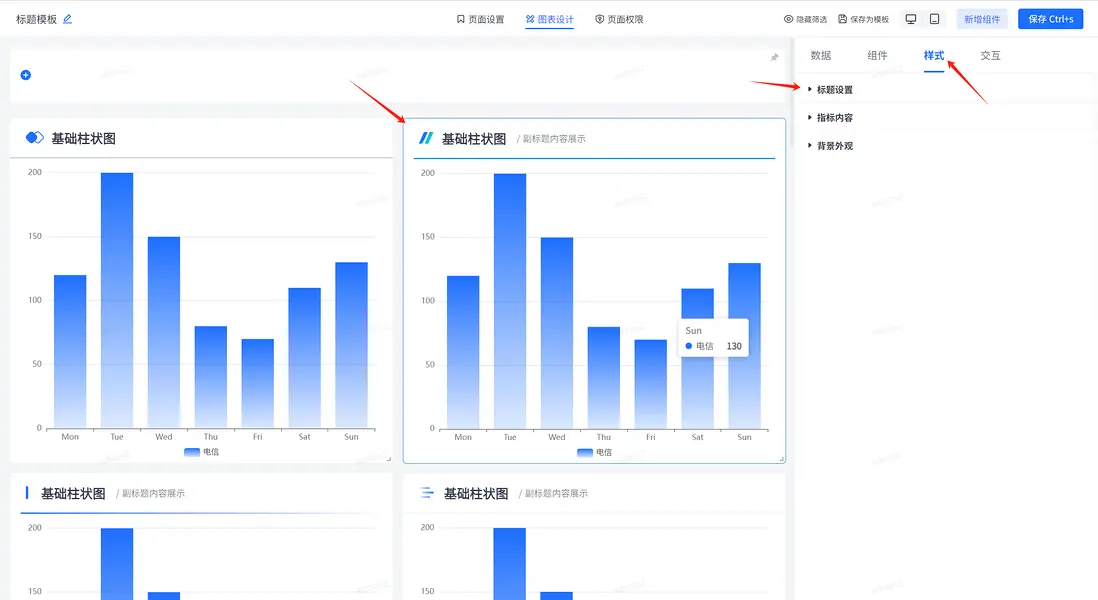The width and height of the screenshot is (1098, 600).
Task: Open the 交互 panel tab
Action: (x=990, y=55)
